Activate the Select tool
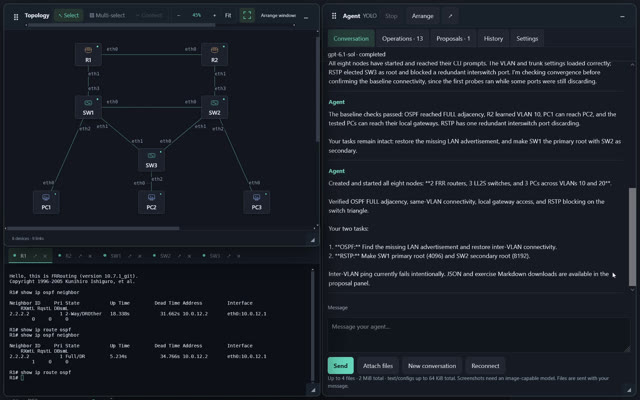Screen dimensions: 640x400 click(69, 16)
